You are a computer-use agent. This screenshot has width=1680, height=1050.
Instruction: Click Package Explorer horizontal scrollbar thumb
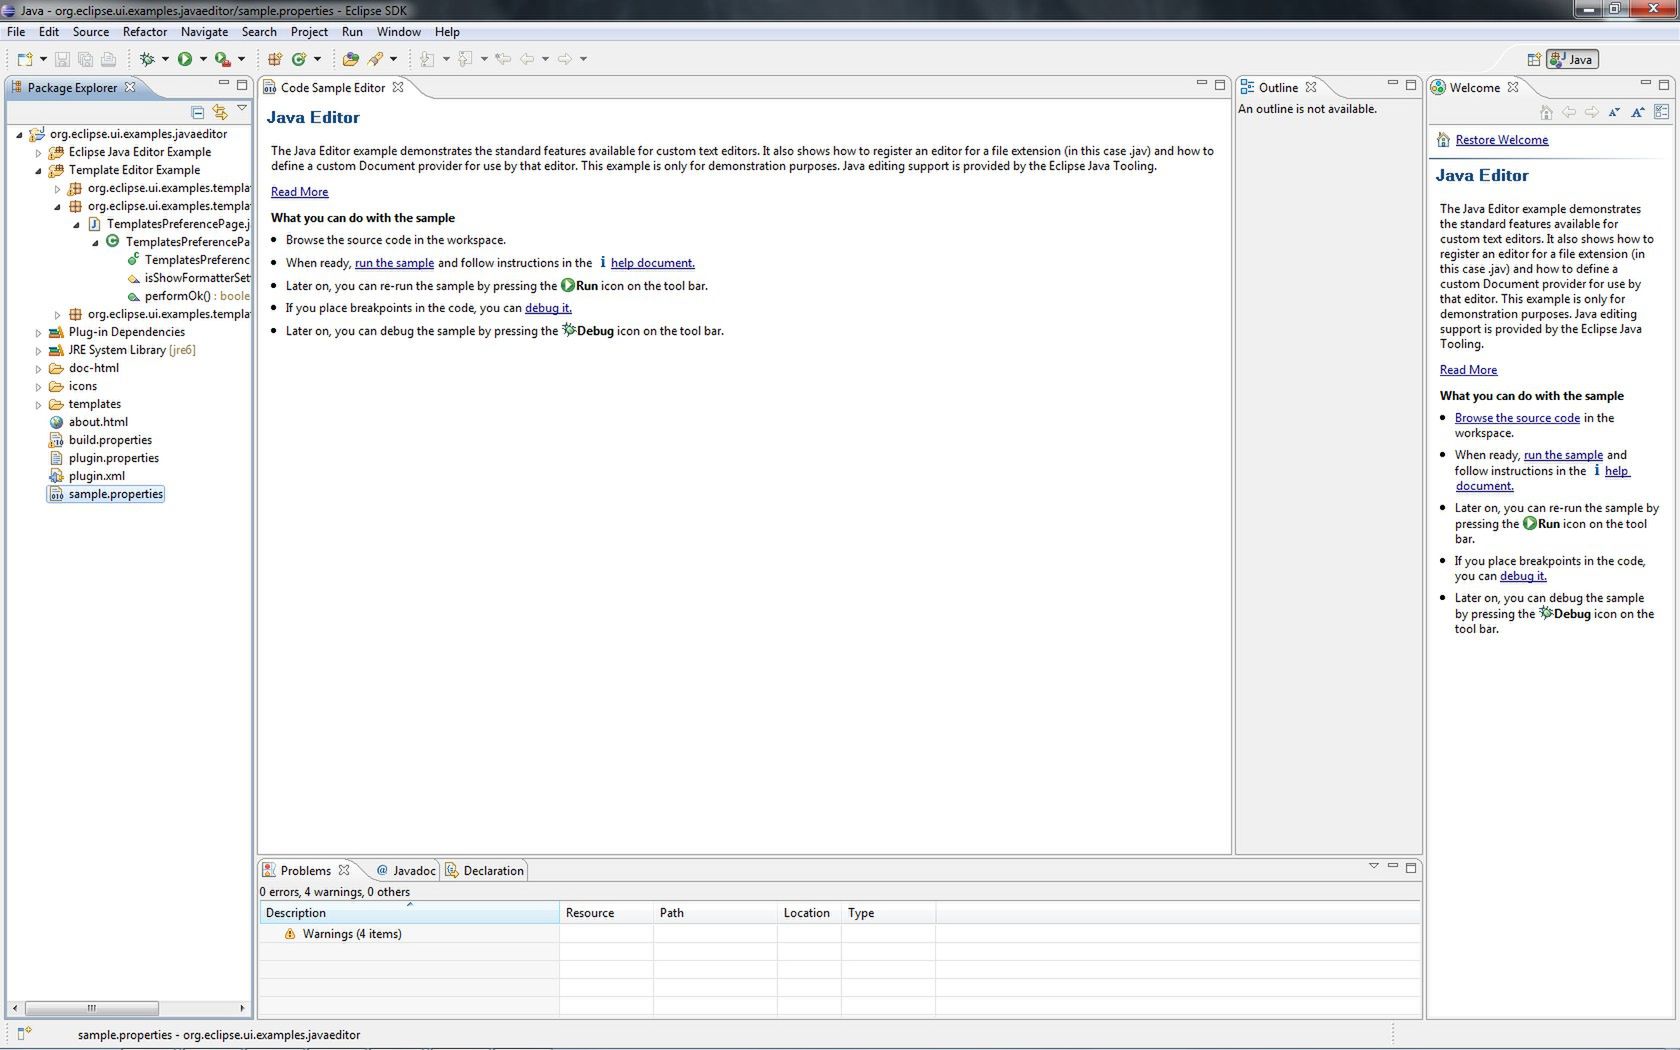click(x=91, y=1008)
